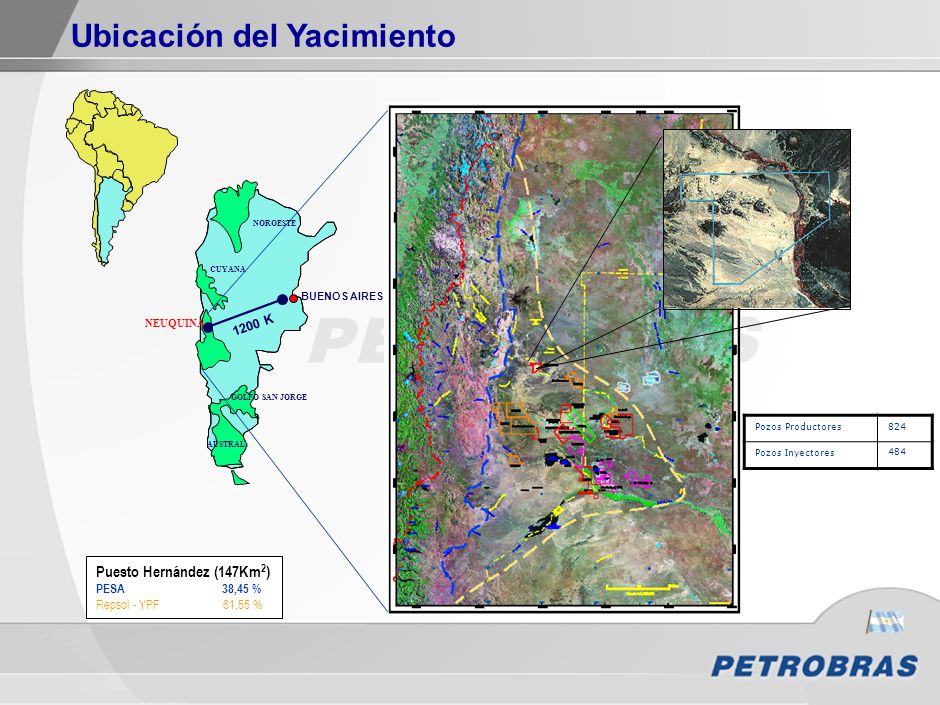Click the '38,45 %' value

tap(242, 589)
